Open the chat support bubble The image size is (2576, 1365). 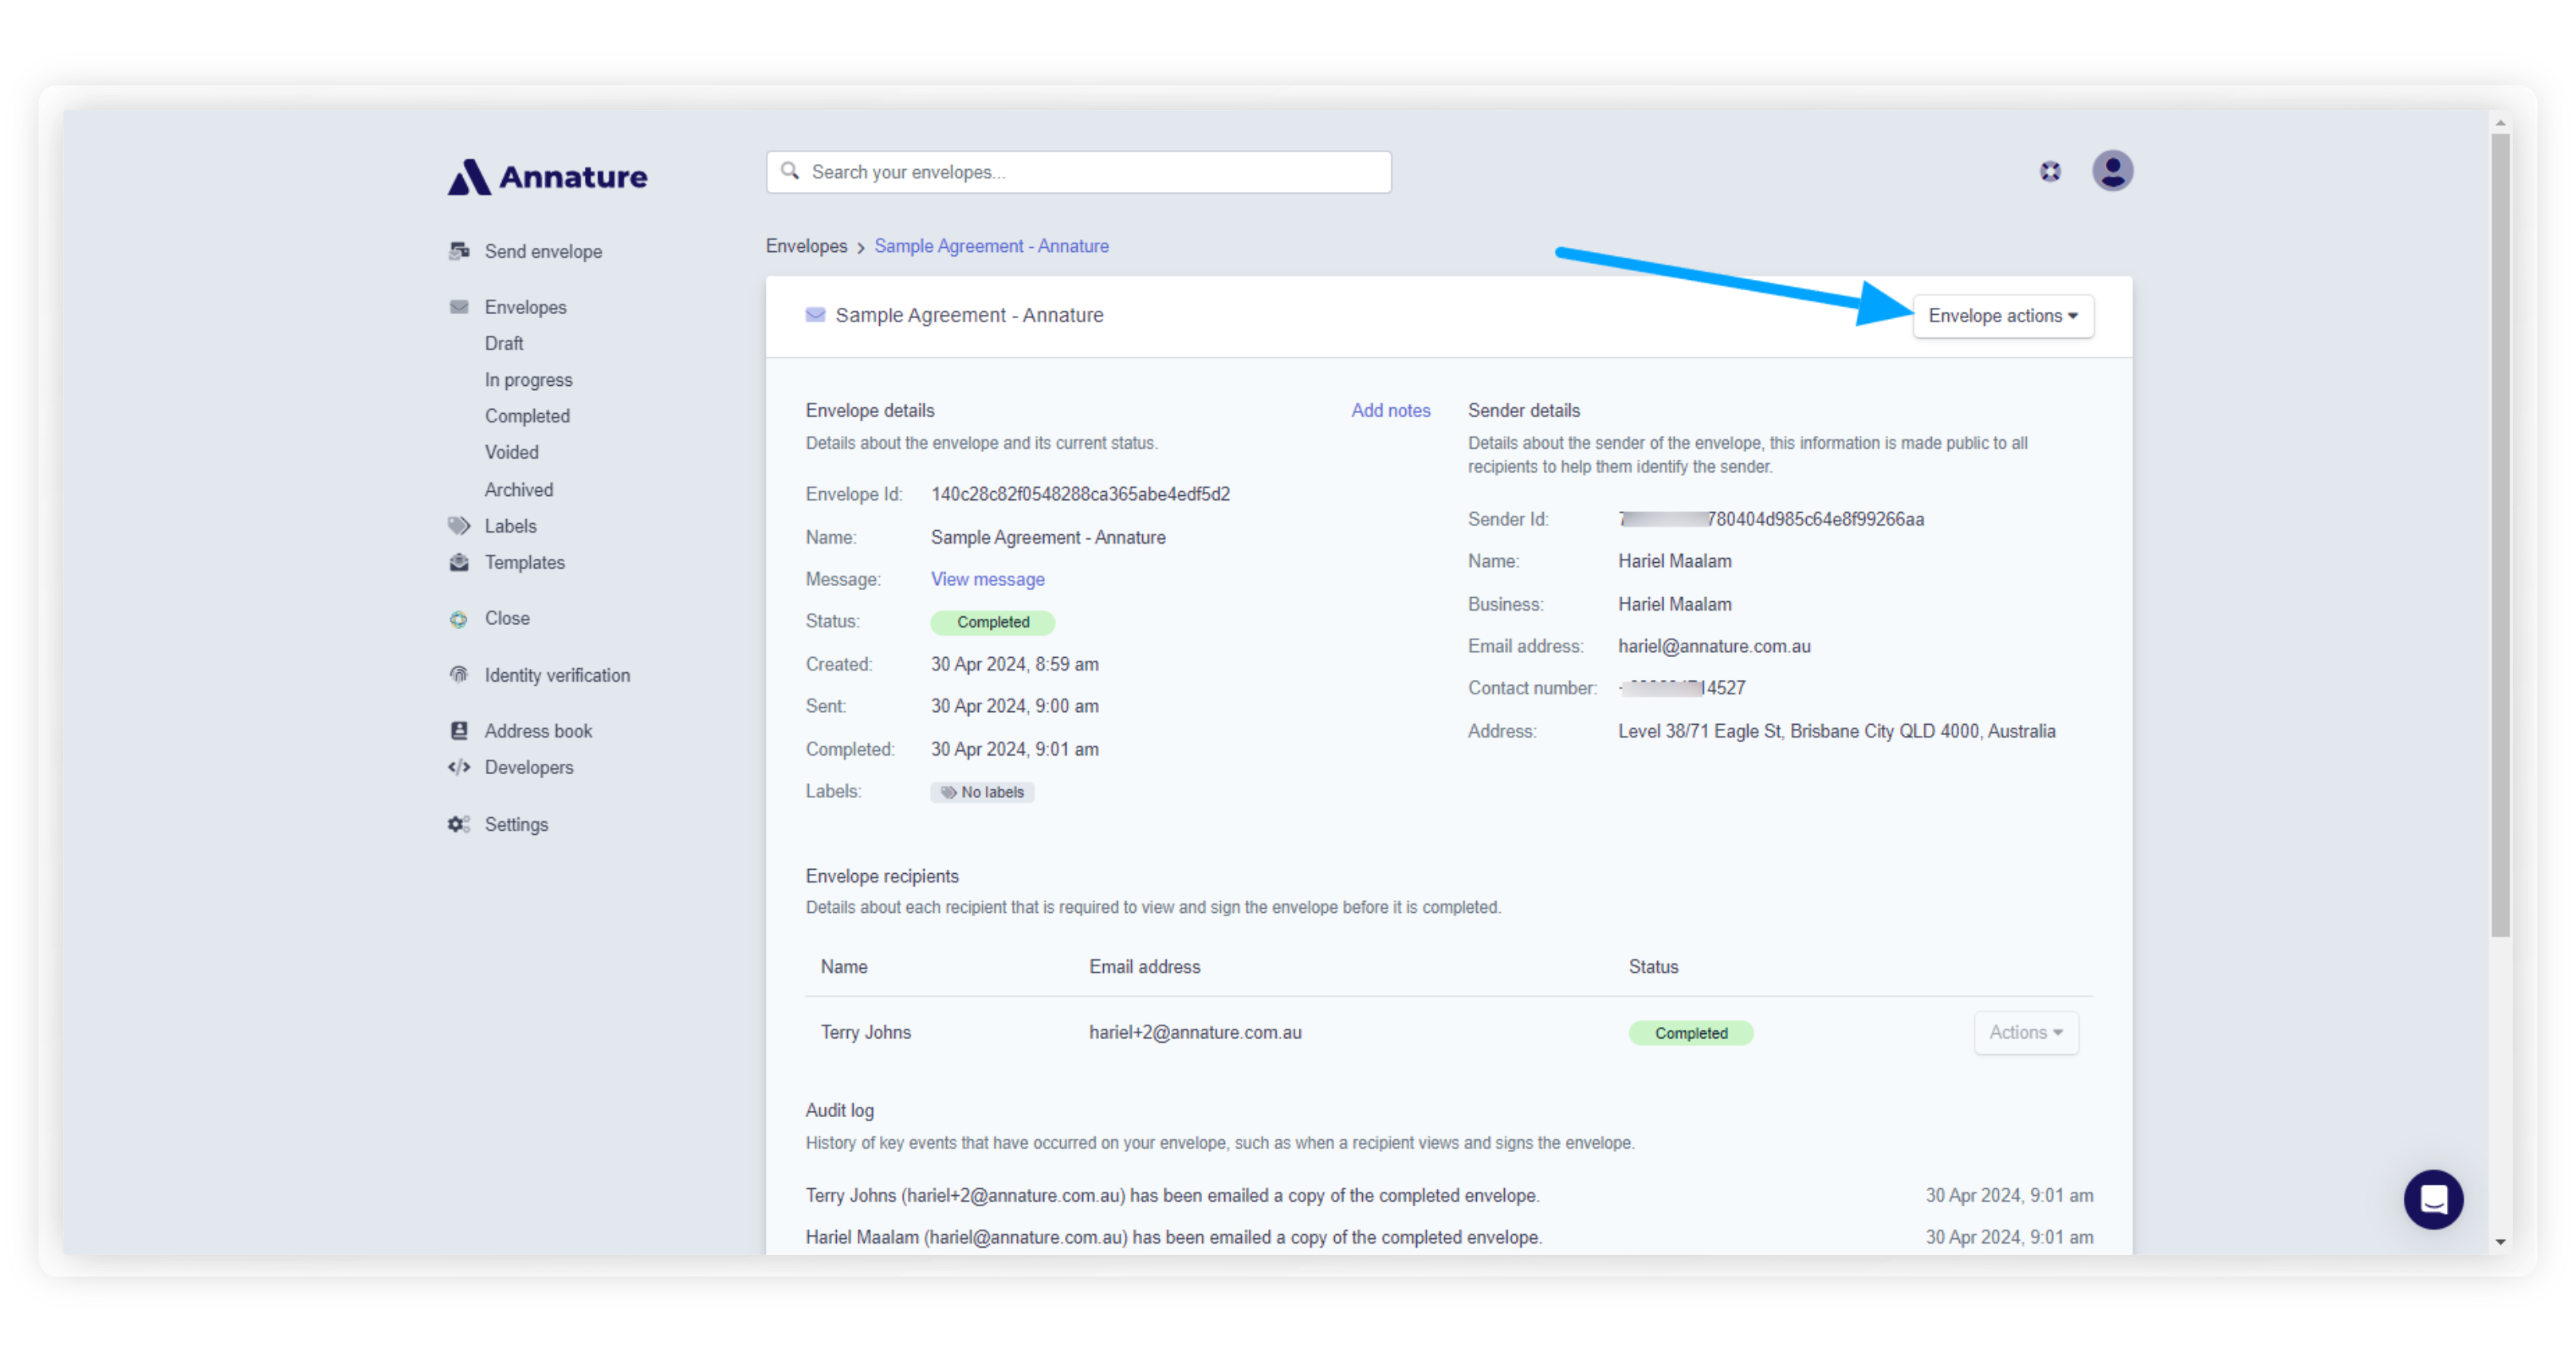click(x=2433, y=1199)
